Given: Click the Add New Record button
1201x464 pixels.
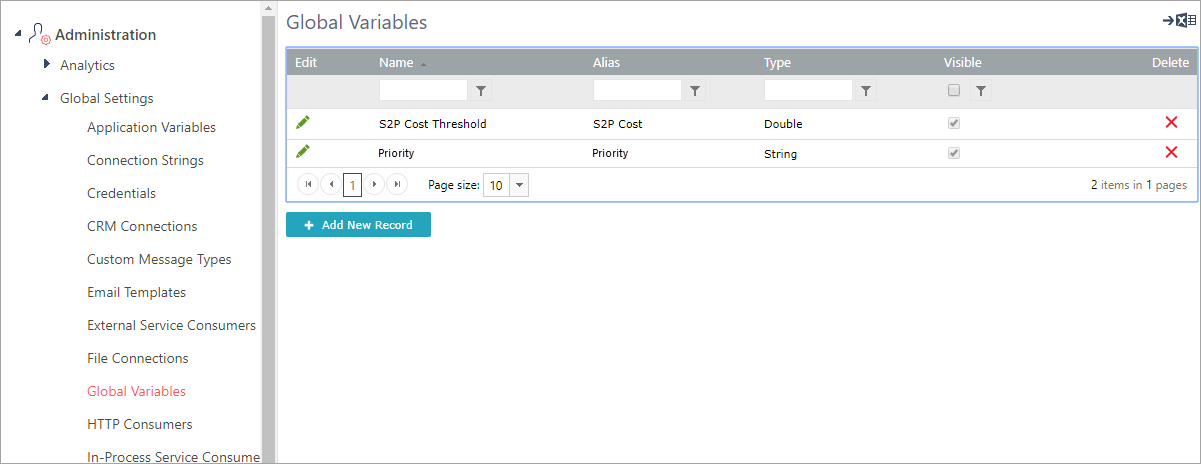Looking at the screenshot, I should pos(358,225).
